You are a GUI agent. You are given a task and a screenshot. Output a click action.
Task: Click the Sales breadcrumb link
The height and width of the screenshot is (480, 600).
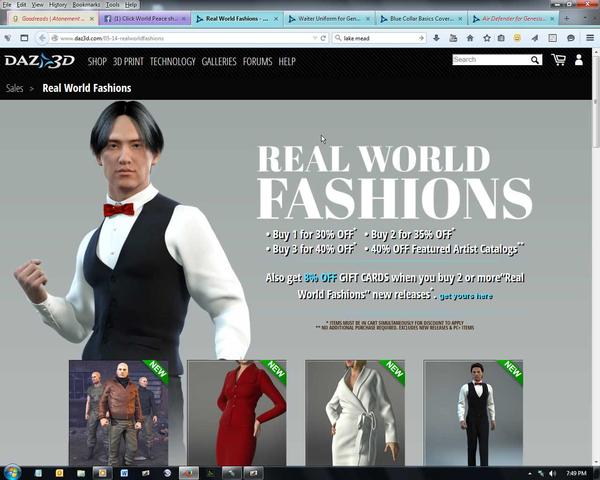tap(15, 88)
